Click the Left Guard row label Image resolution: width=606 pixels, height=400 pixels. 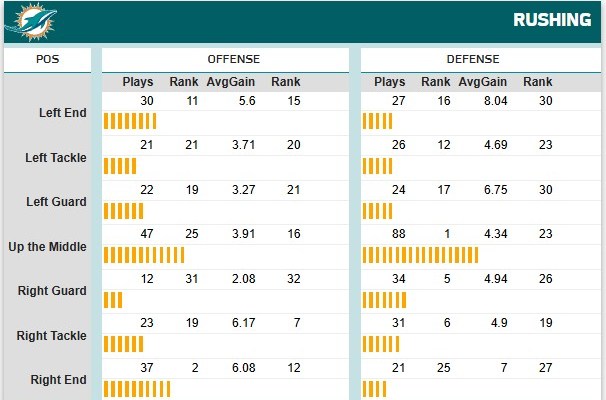pyautogui.click(x=56, y=202)
